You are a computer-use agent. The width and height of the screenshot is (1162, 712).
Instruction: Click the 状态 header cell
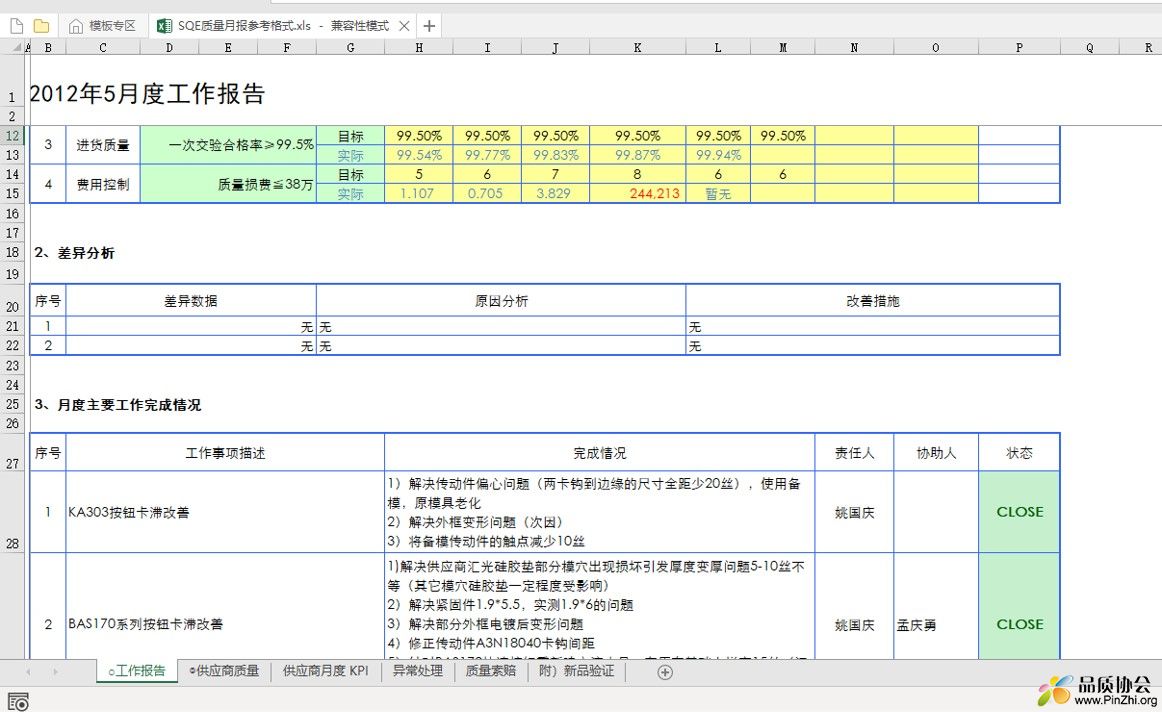point(1019,453)
